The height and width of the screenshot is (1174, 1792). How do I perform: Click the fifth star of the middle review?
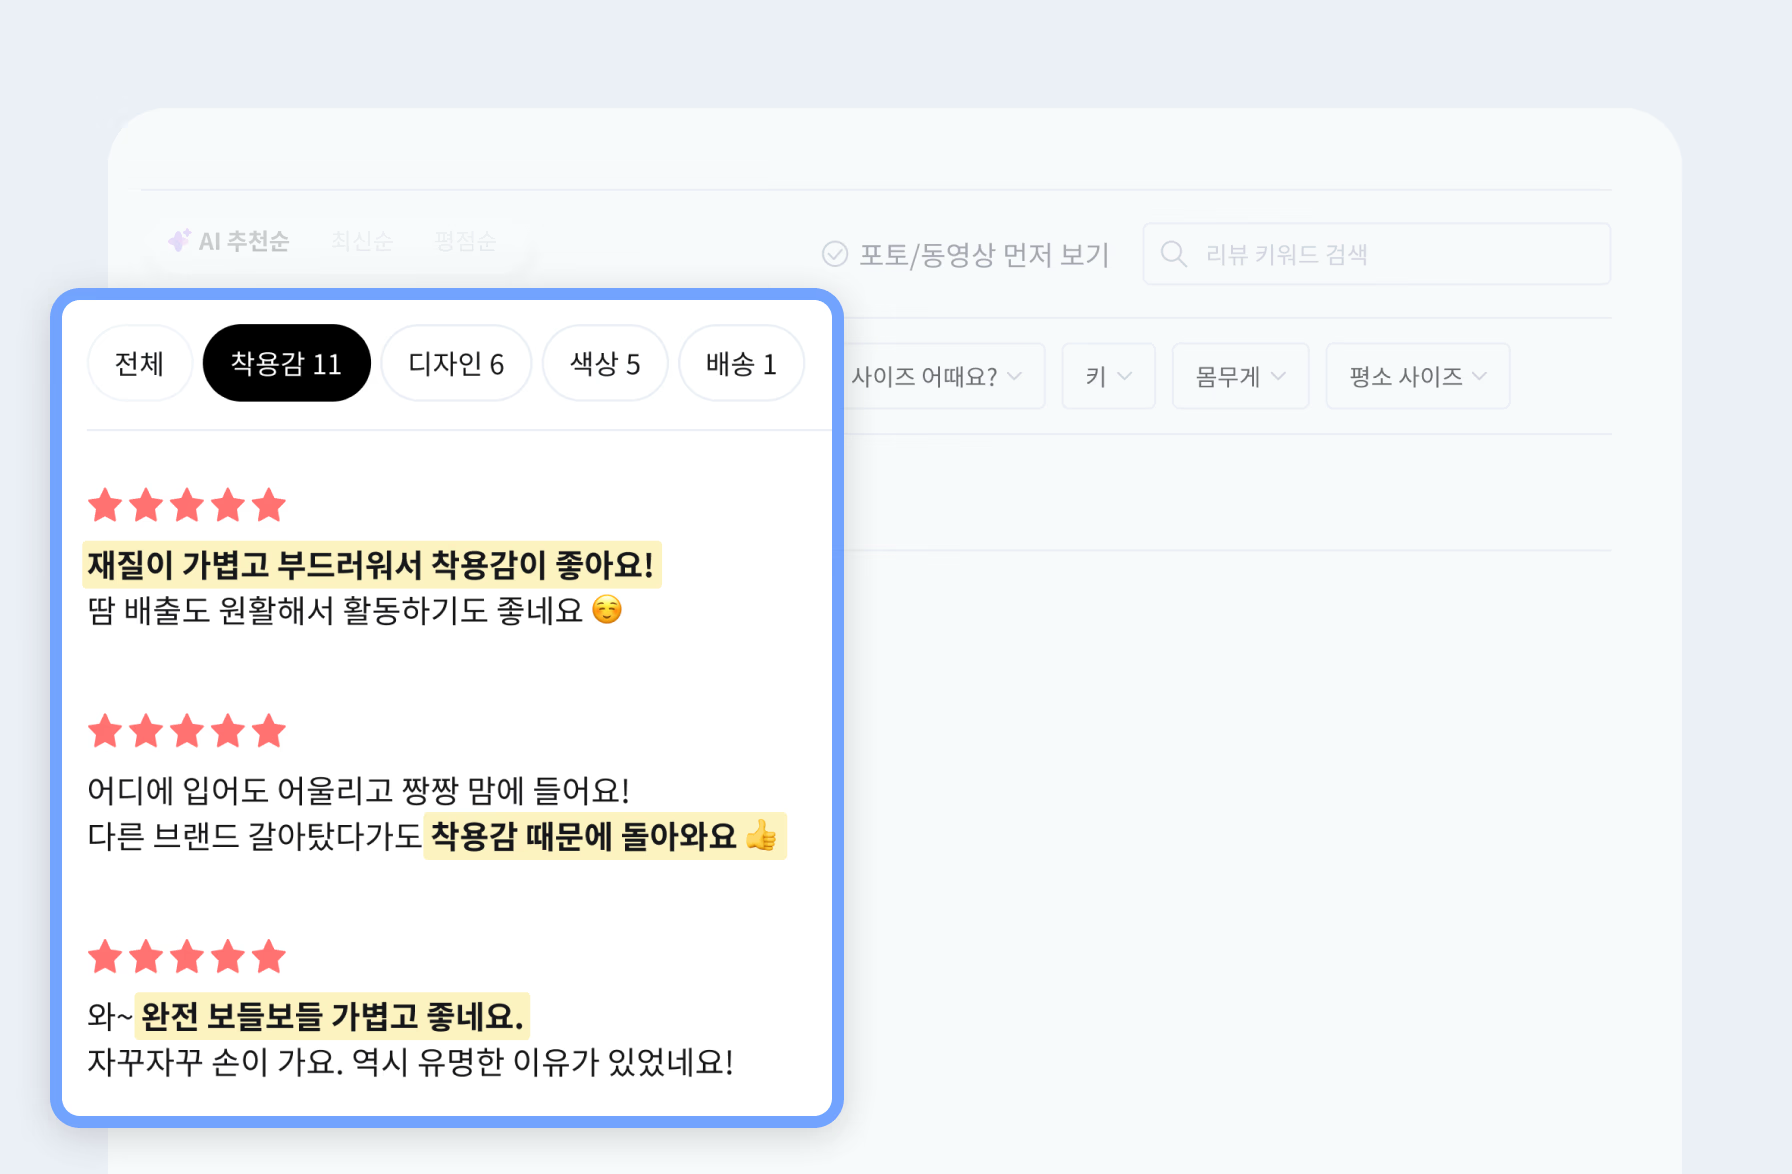tap(268, 731)
